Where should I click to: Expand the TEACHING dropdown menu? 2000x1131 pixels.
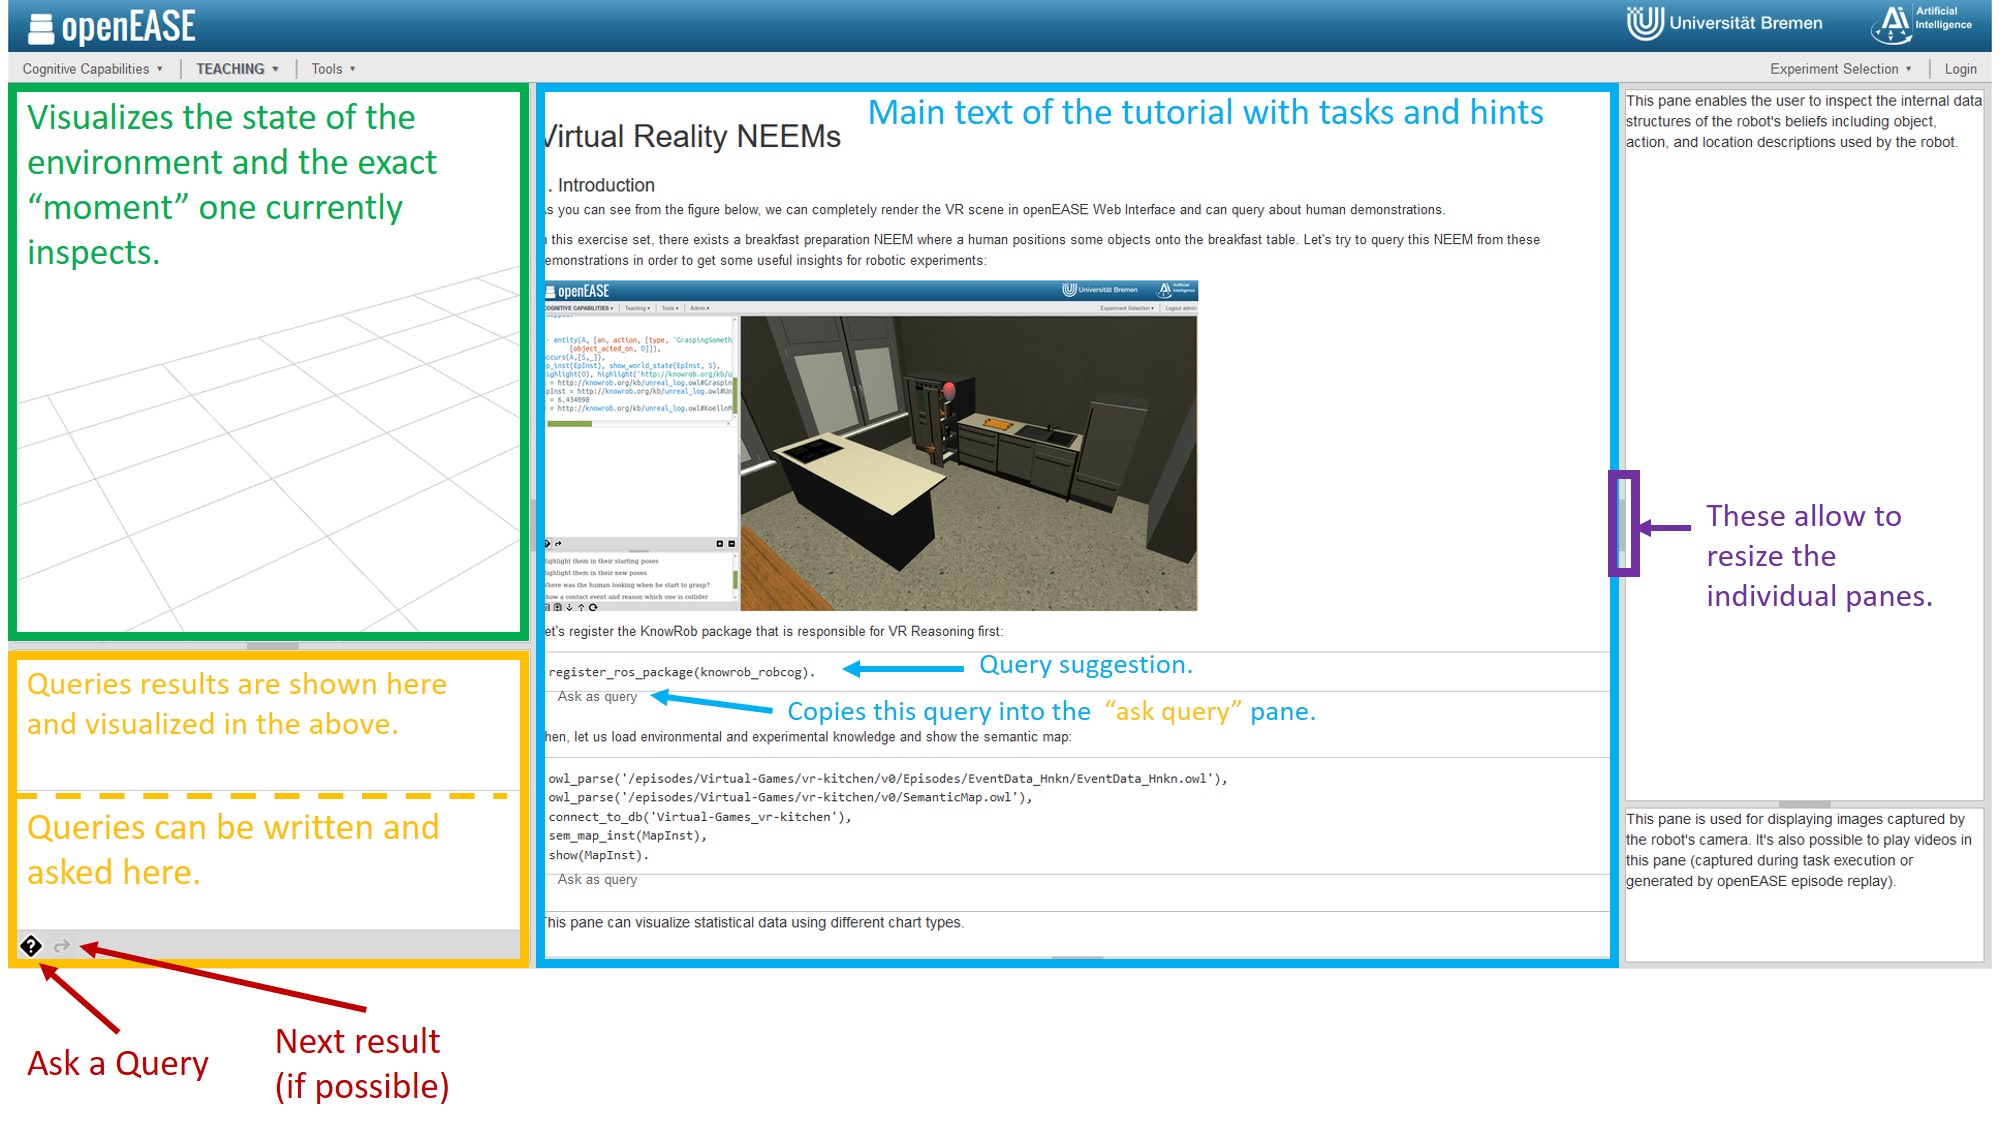point(237,69)
